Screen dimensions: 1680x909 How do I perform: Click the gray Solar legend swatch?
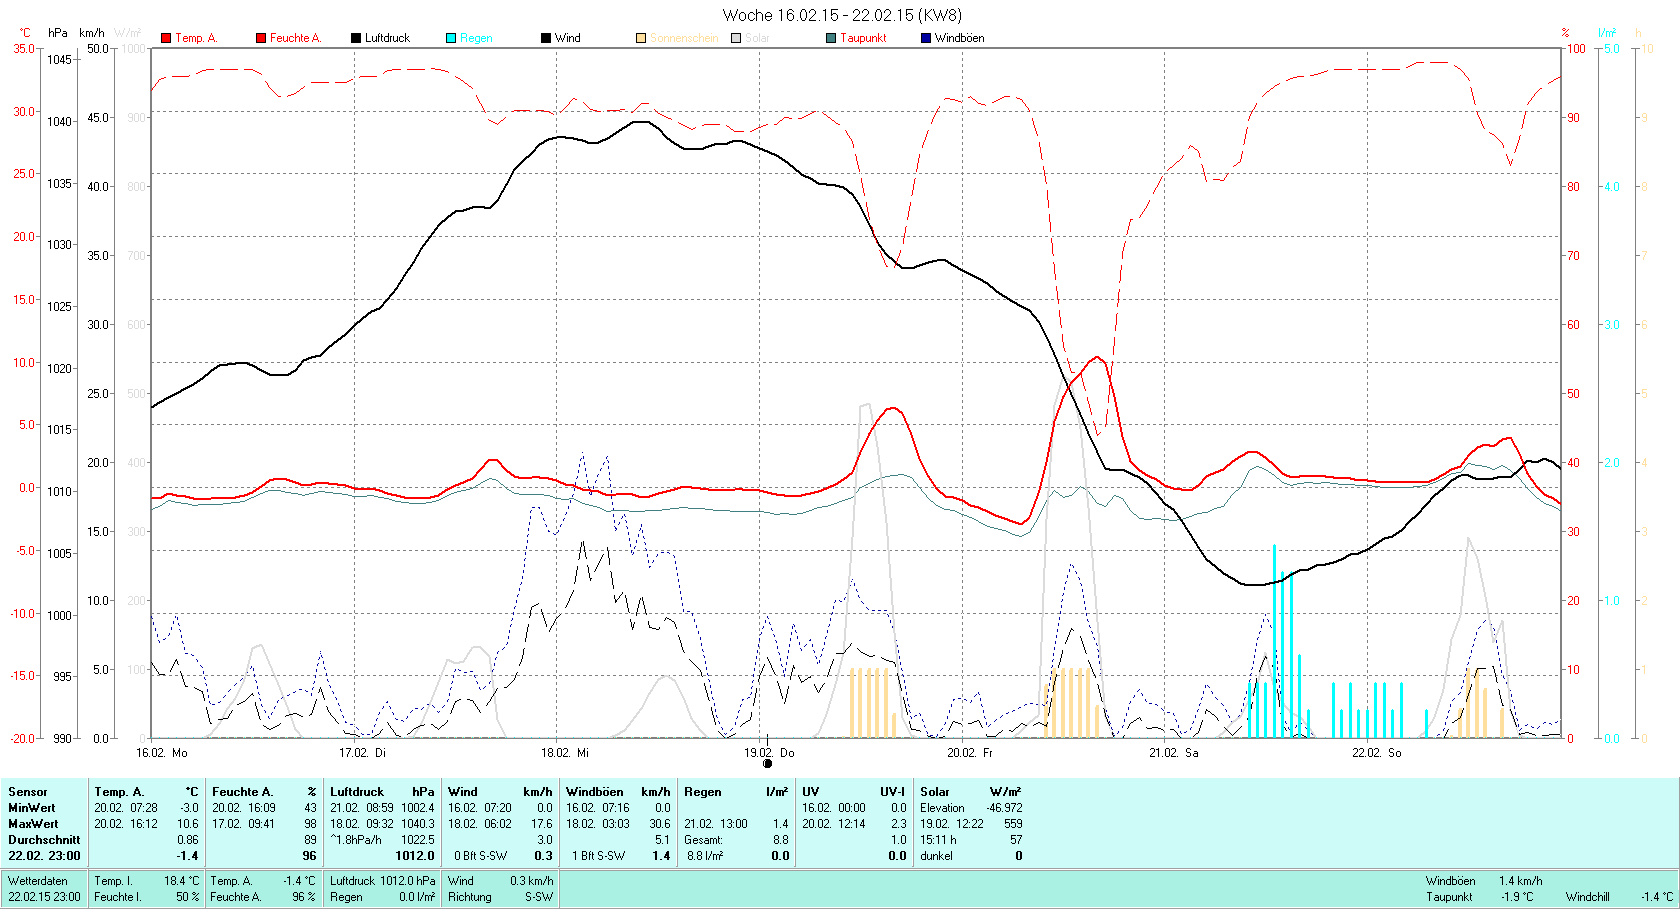pos(736,38)
